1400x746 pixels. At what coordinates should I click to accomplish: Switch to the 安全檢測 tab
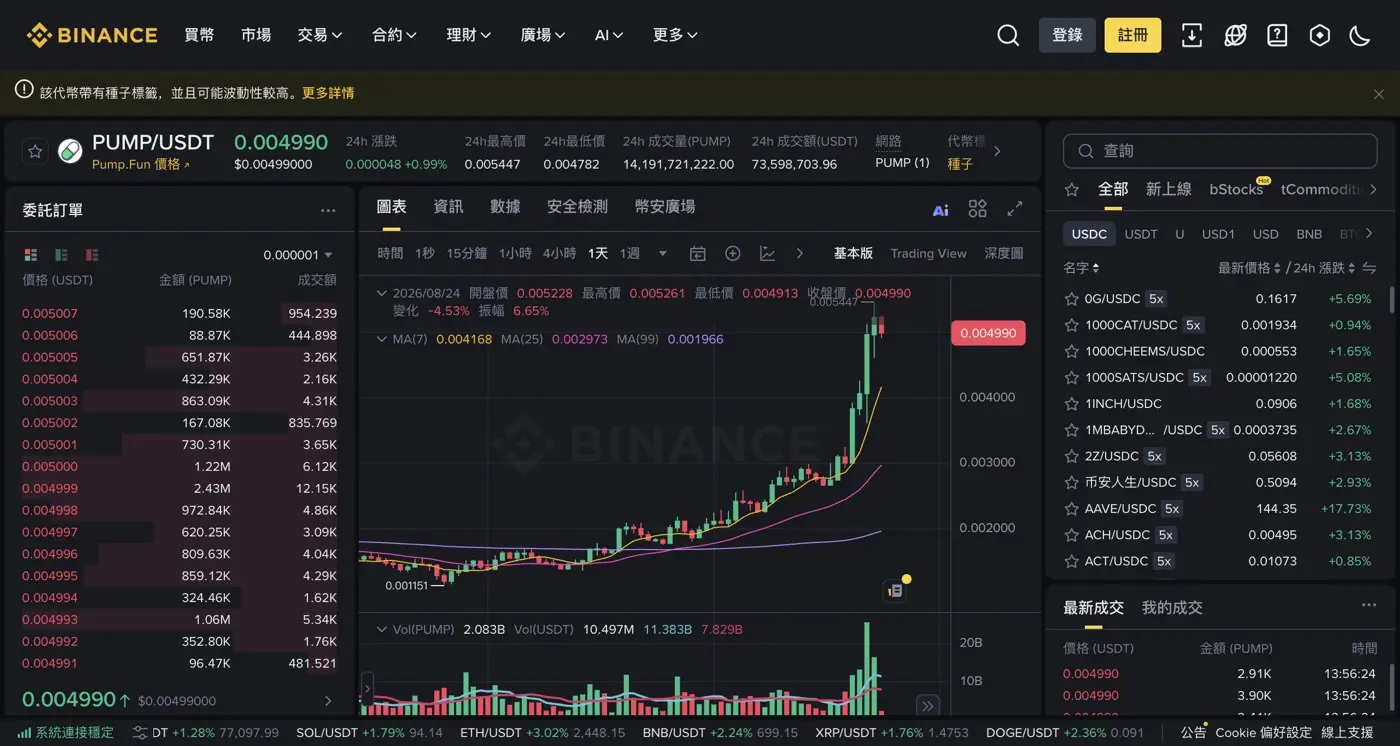coord(577,207)
